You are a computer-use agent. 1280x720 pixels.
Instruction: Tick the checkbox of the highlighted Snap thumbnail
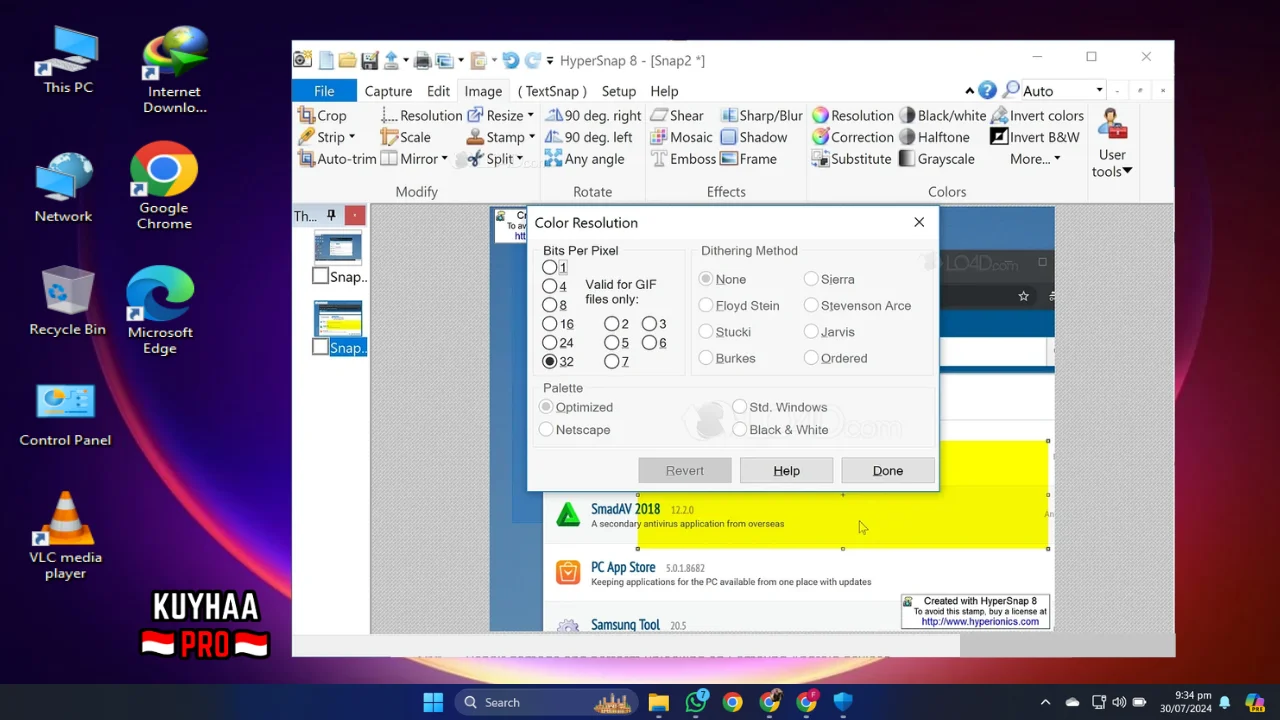[x=320, y=347]
